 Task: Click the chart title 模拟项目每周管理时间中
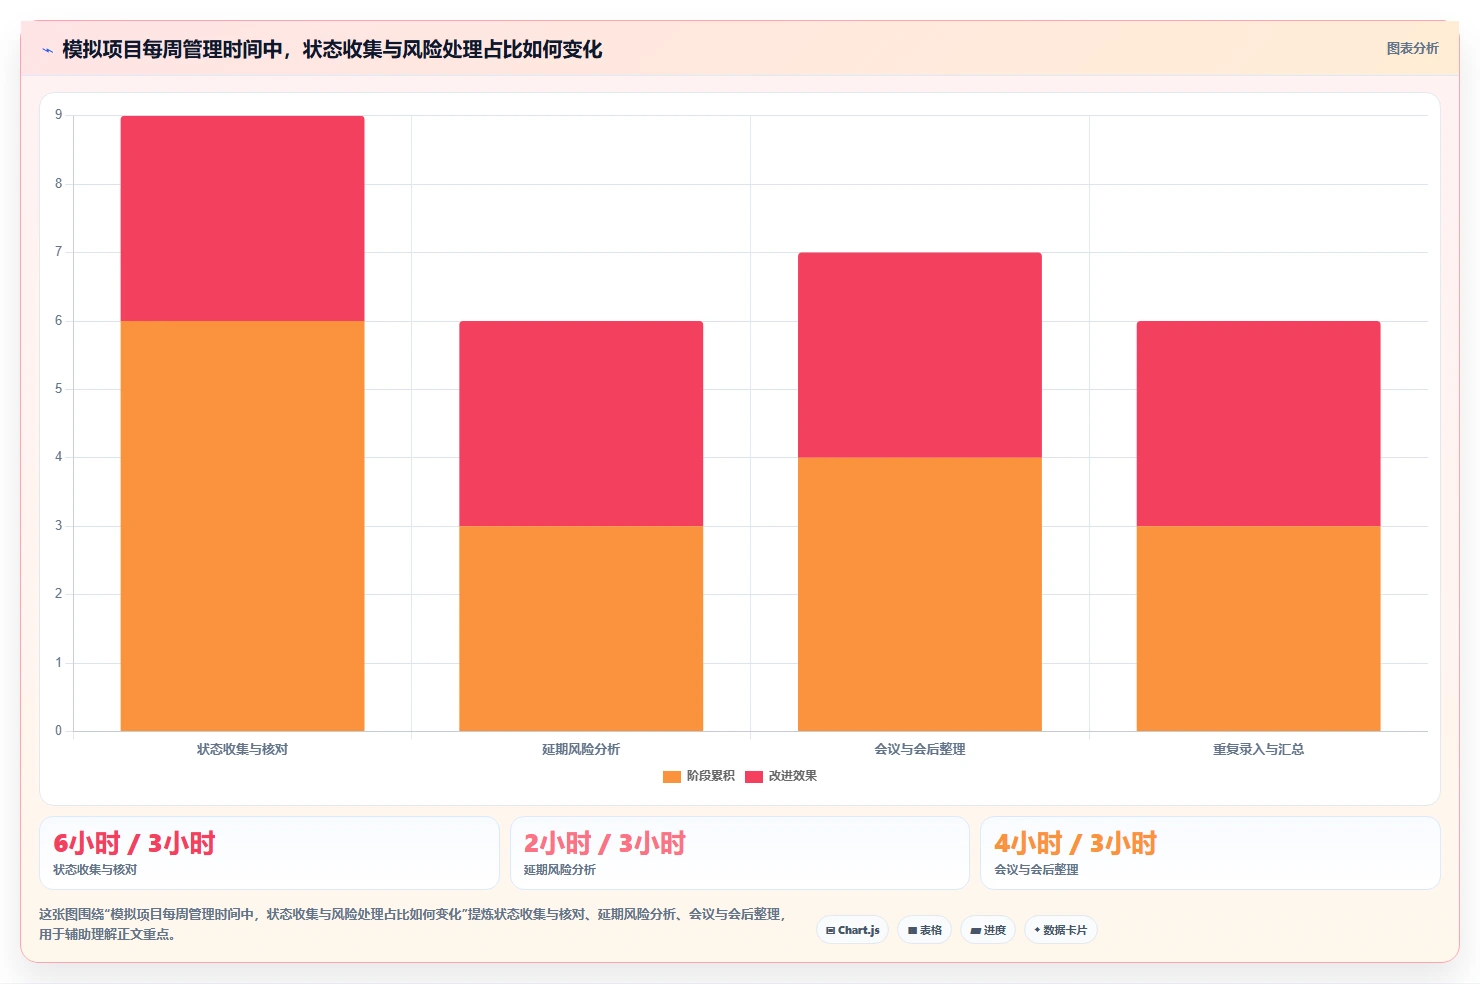pyautogui.click(x=332, y=50)
